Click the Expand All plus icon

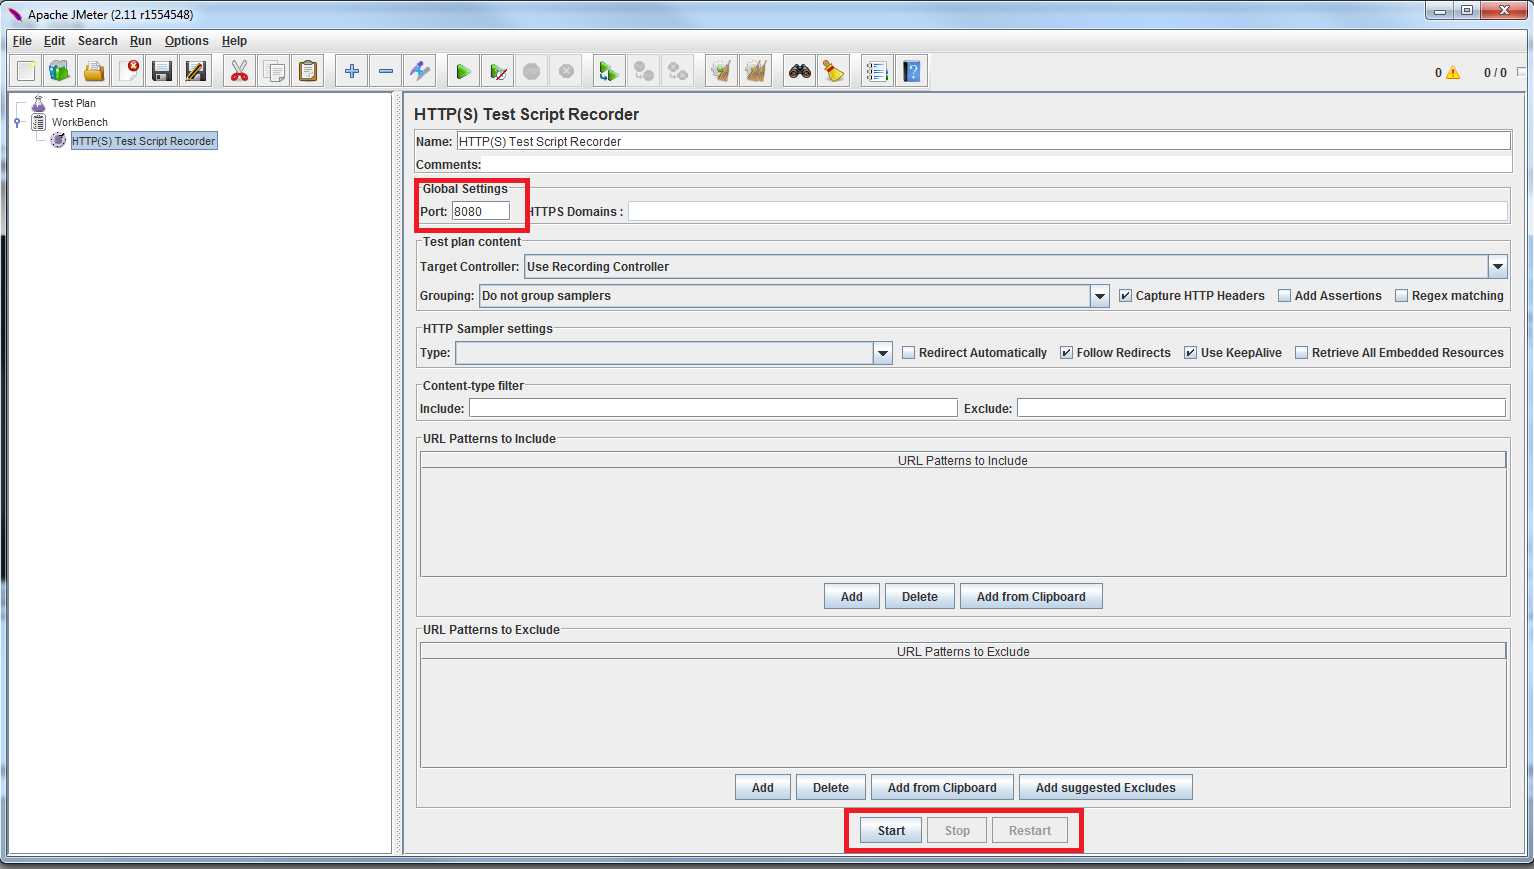point(351,71)
